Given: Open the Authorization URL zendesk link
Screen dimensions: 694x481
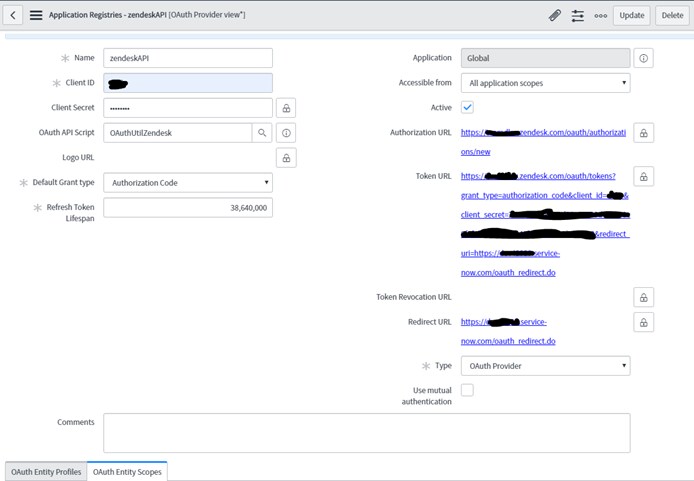Looking at the screenshot, I should [x=544, y=142].
